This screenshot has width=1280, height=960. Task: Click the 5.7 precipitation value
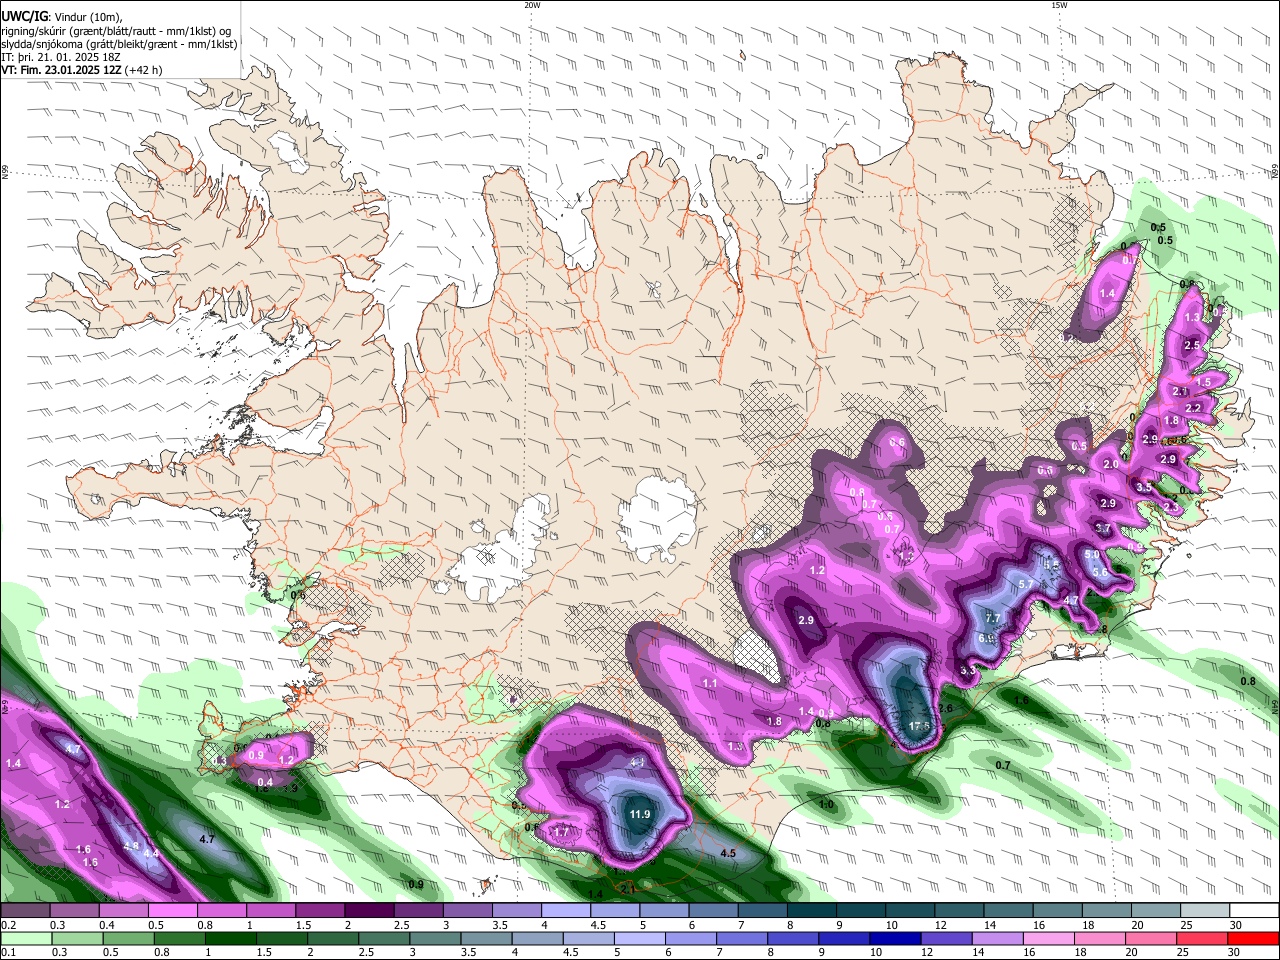coord(1026,585)
